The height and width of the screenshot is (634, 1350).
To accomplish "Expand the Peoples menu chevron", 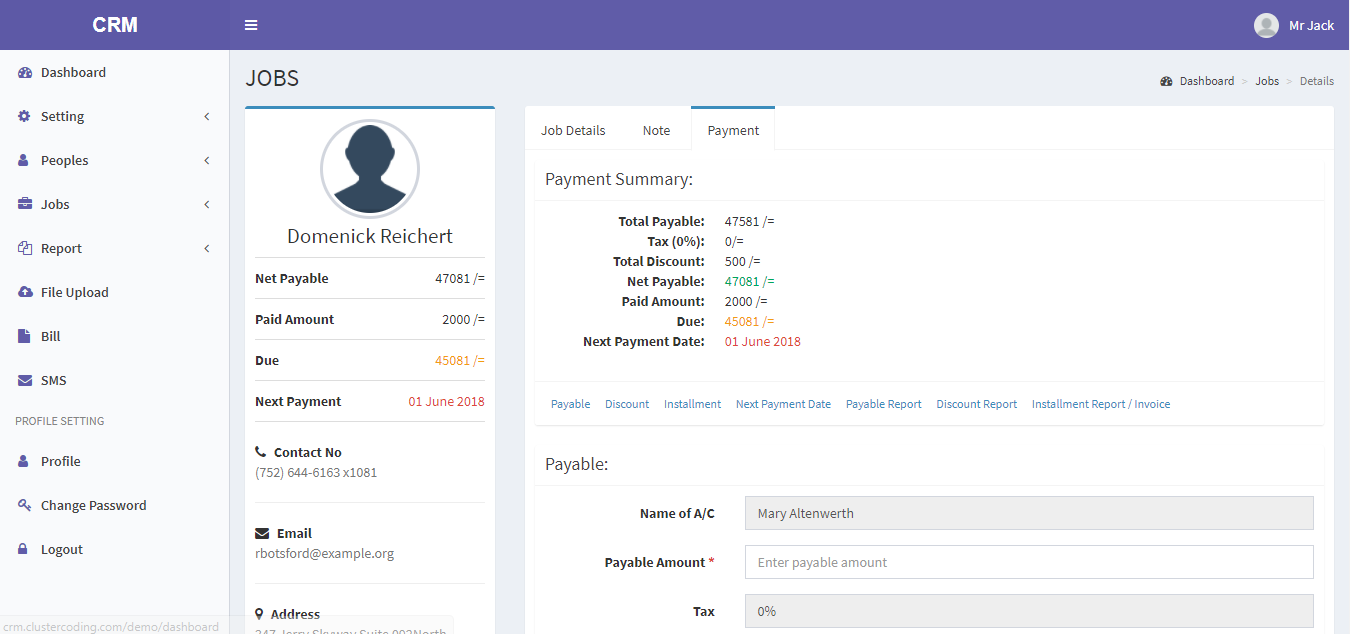I will point(207,161).
